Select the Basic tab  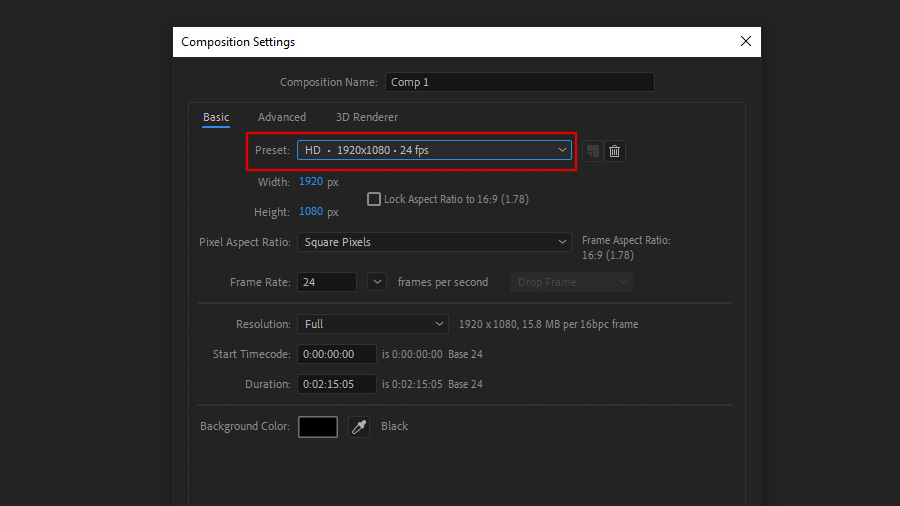(x=216, y=117)
